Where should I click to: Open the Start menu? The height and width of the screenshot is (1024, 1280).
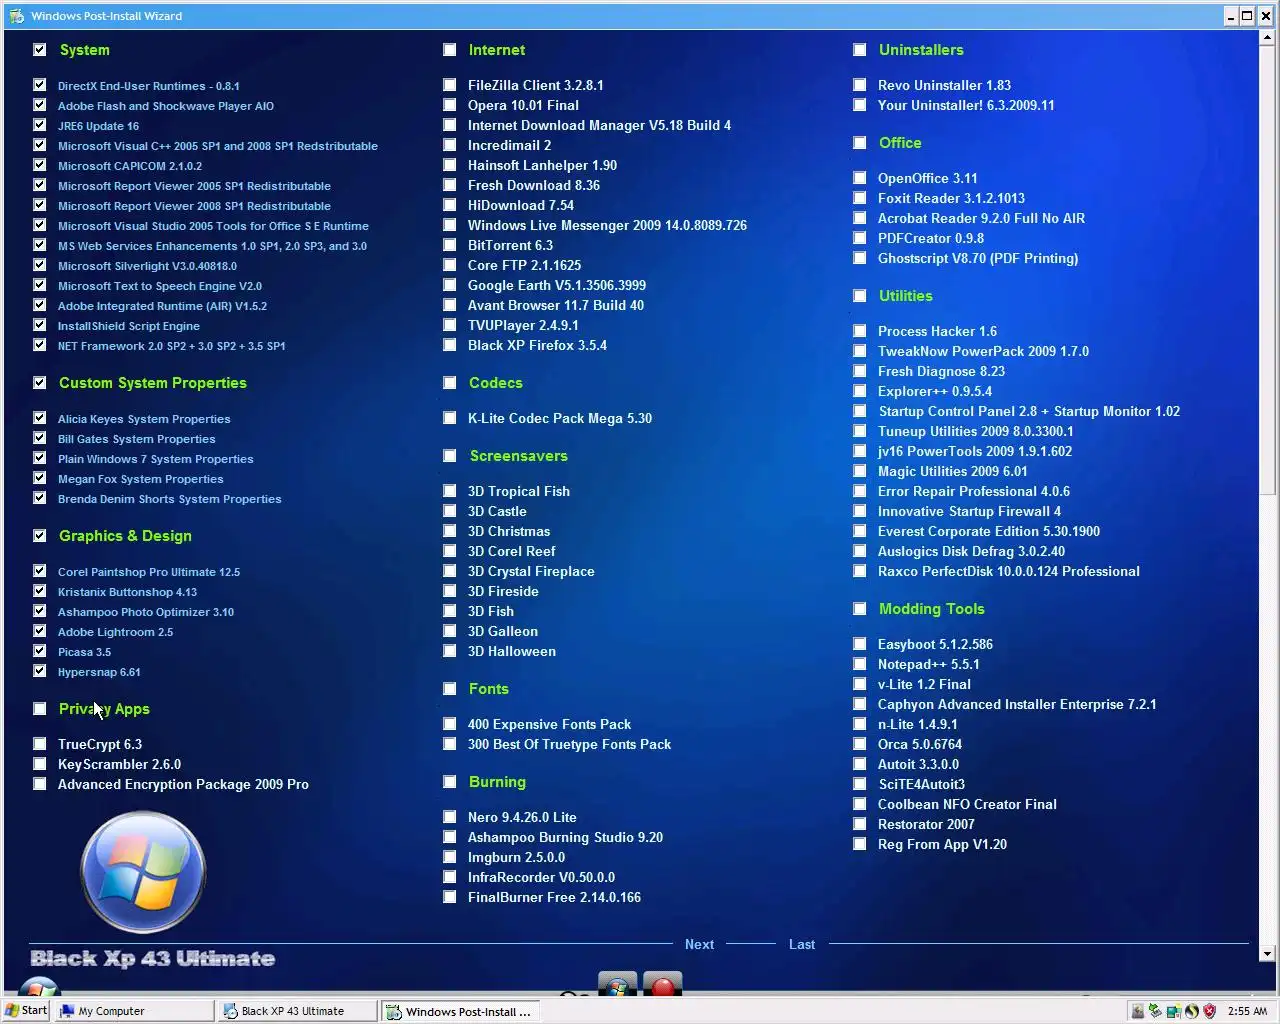pyautogui.click(x=26, y=1010)
